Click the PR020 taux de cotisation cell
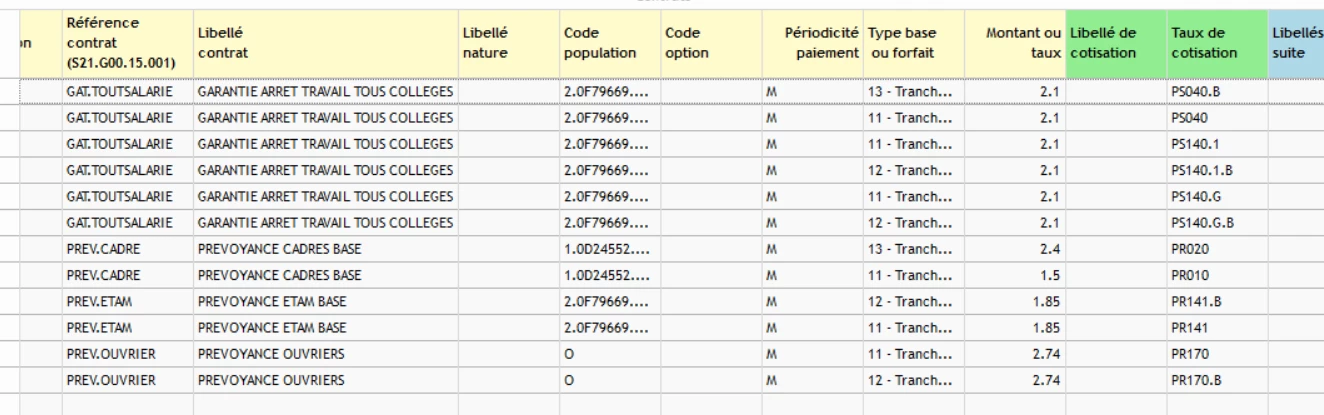 [1216, 249]
